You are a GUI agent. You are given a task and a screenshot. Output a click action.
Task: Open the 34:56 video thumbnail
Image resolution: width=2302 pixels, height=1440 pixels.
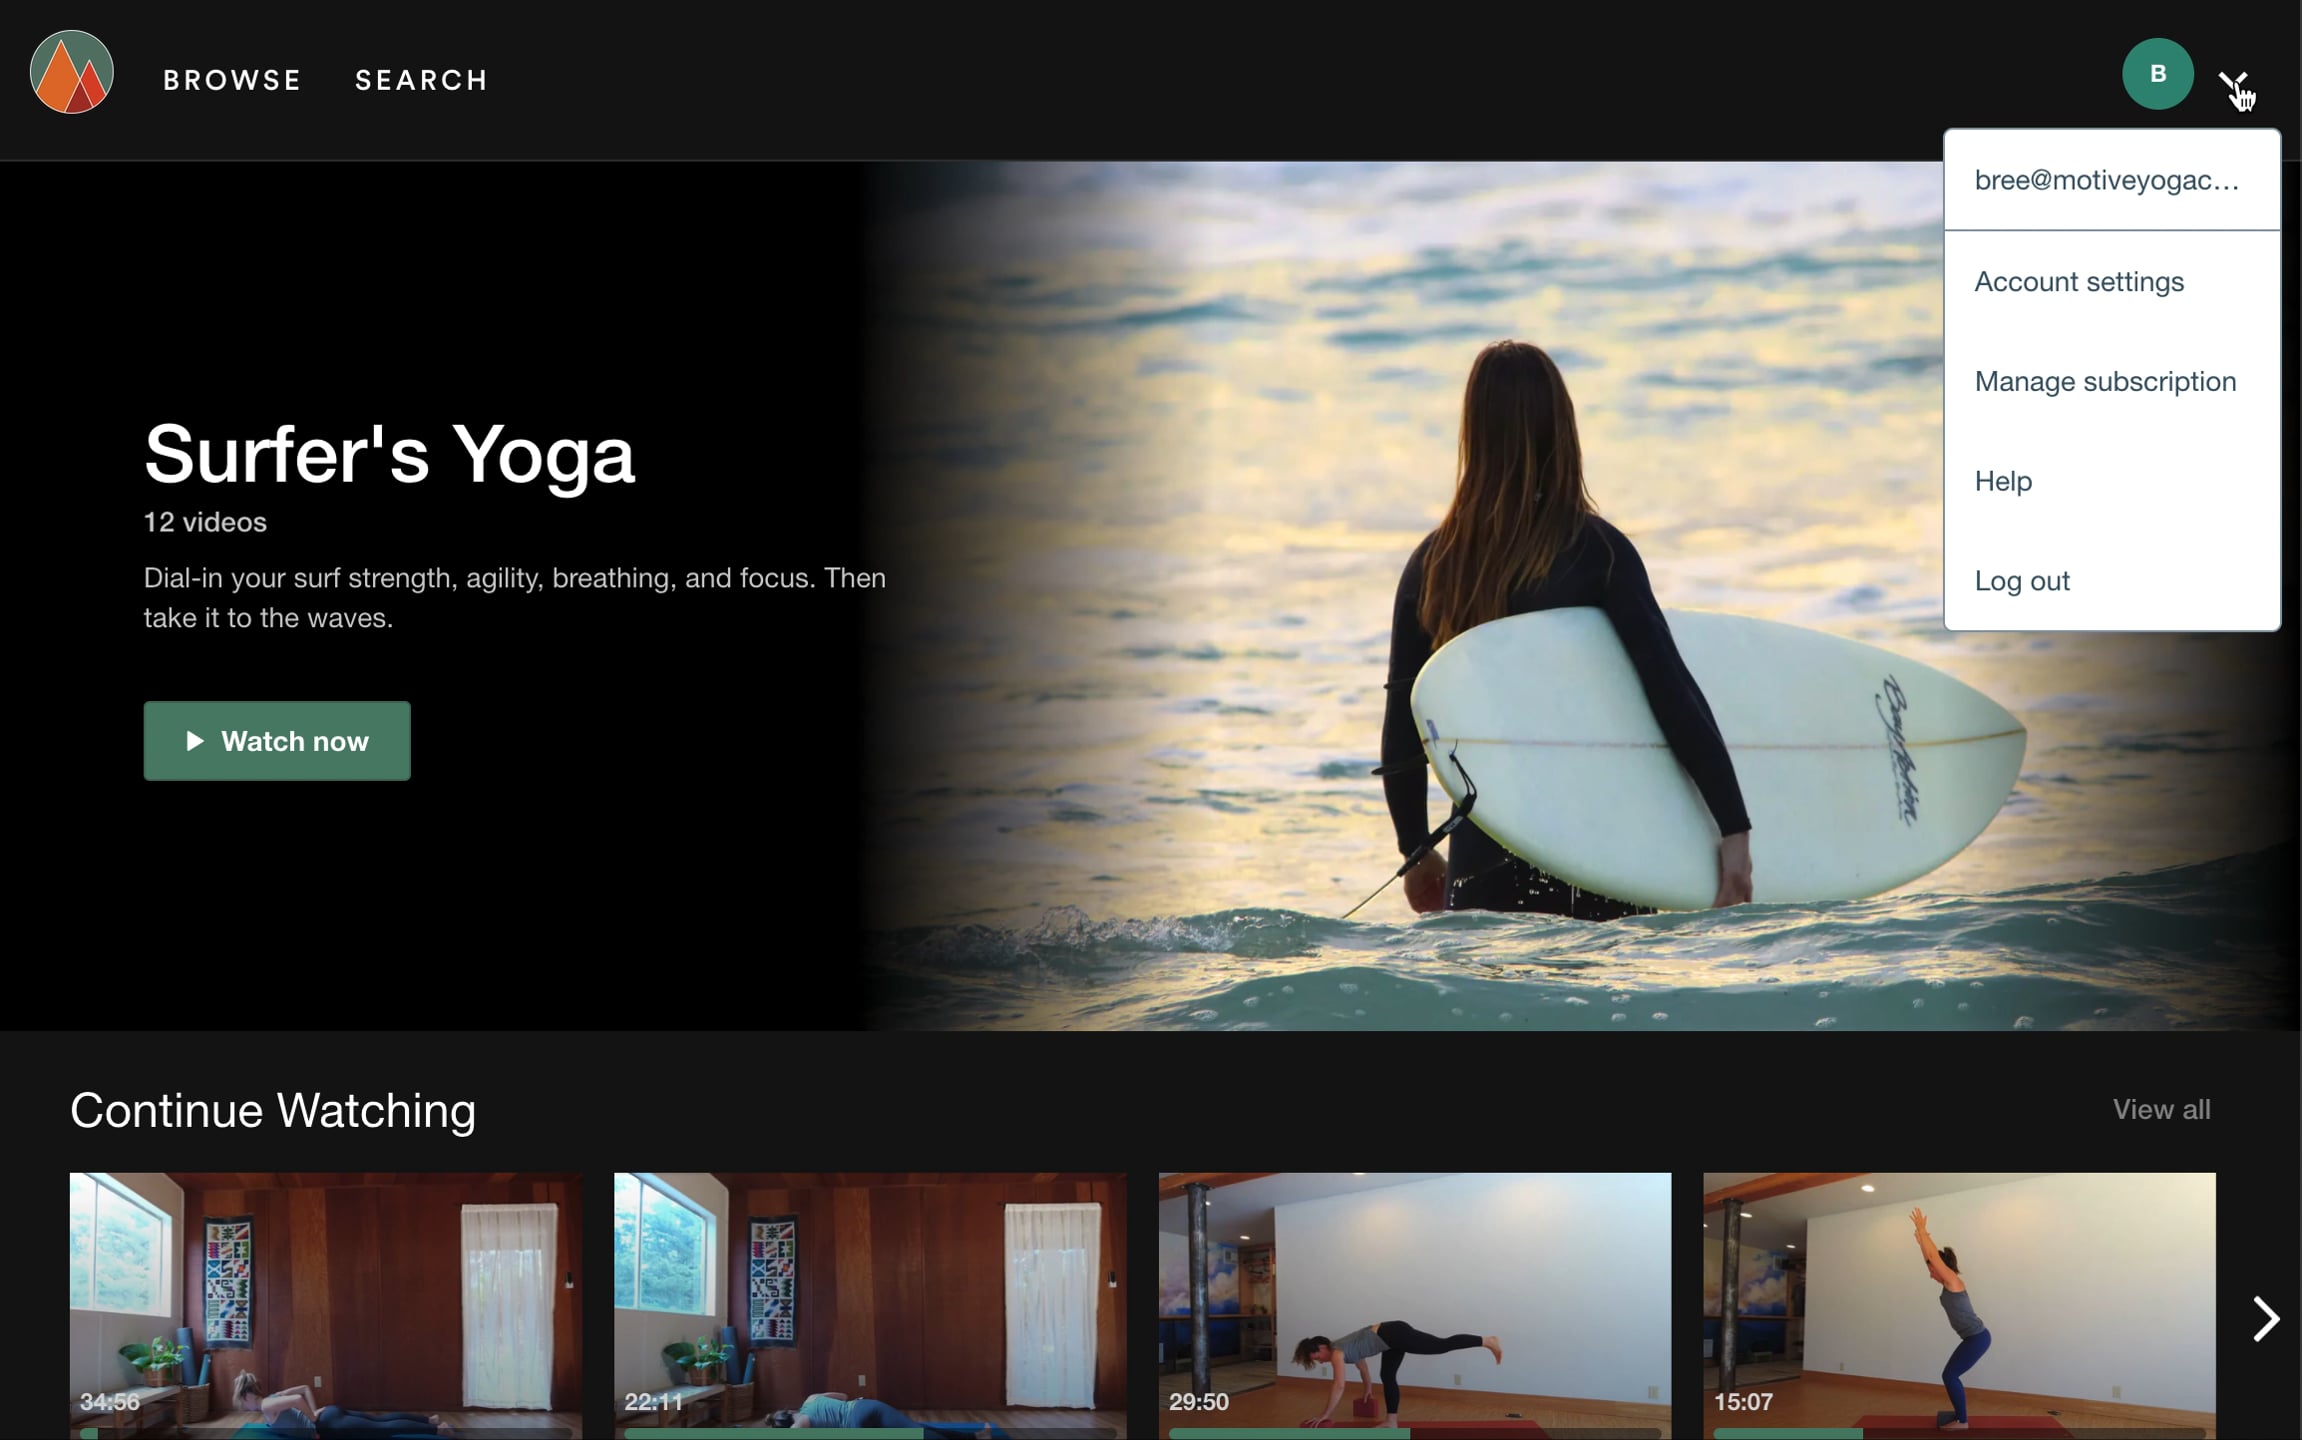pyautogui.click(x=325, y=1300)
